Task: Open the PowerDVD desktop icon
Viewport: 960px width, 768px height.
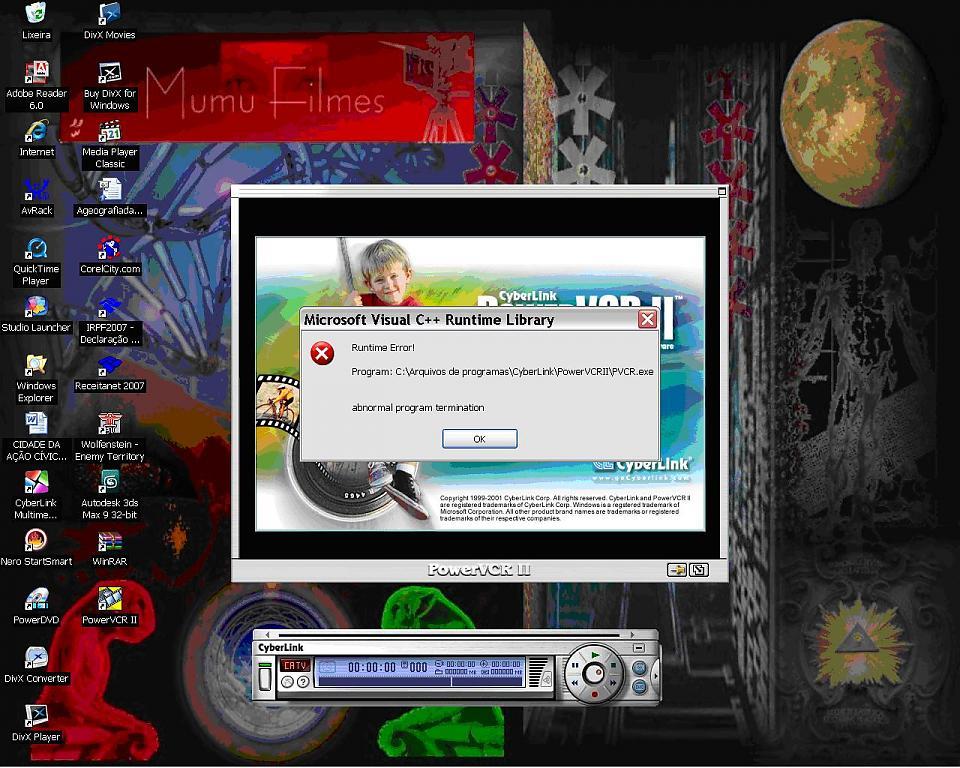Action: click(x=36, y=606)
